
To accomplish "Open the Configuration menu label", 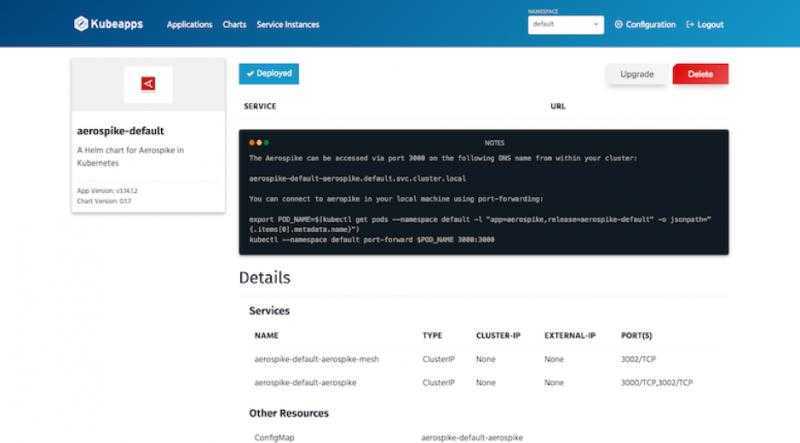I will click(651, 24).
